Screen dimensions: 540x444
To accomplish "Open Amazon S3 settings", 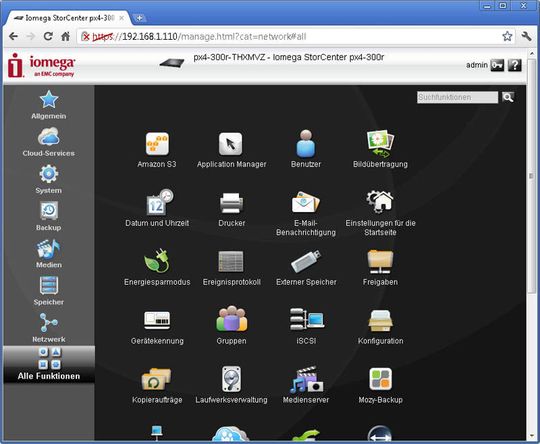I will (x=157, y=149).
